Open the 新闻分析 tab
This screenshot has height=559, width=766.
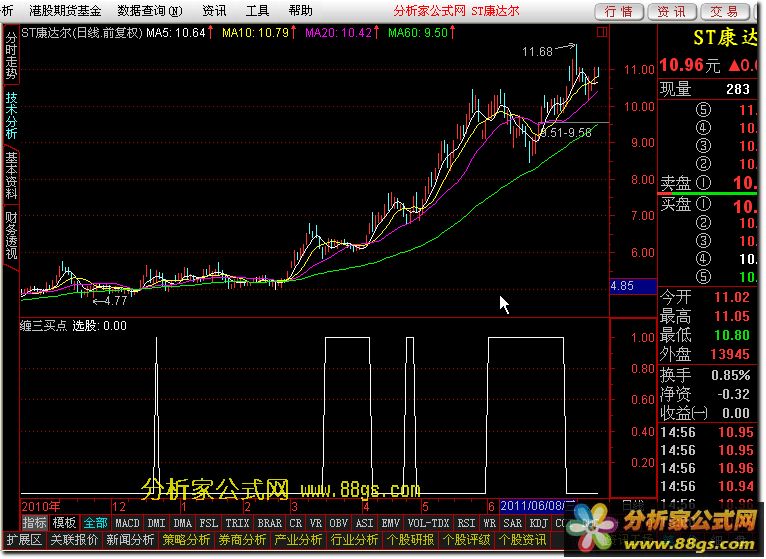(130, 539)
